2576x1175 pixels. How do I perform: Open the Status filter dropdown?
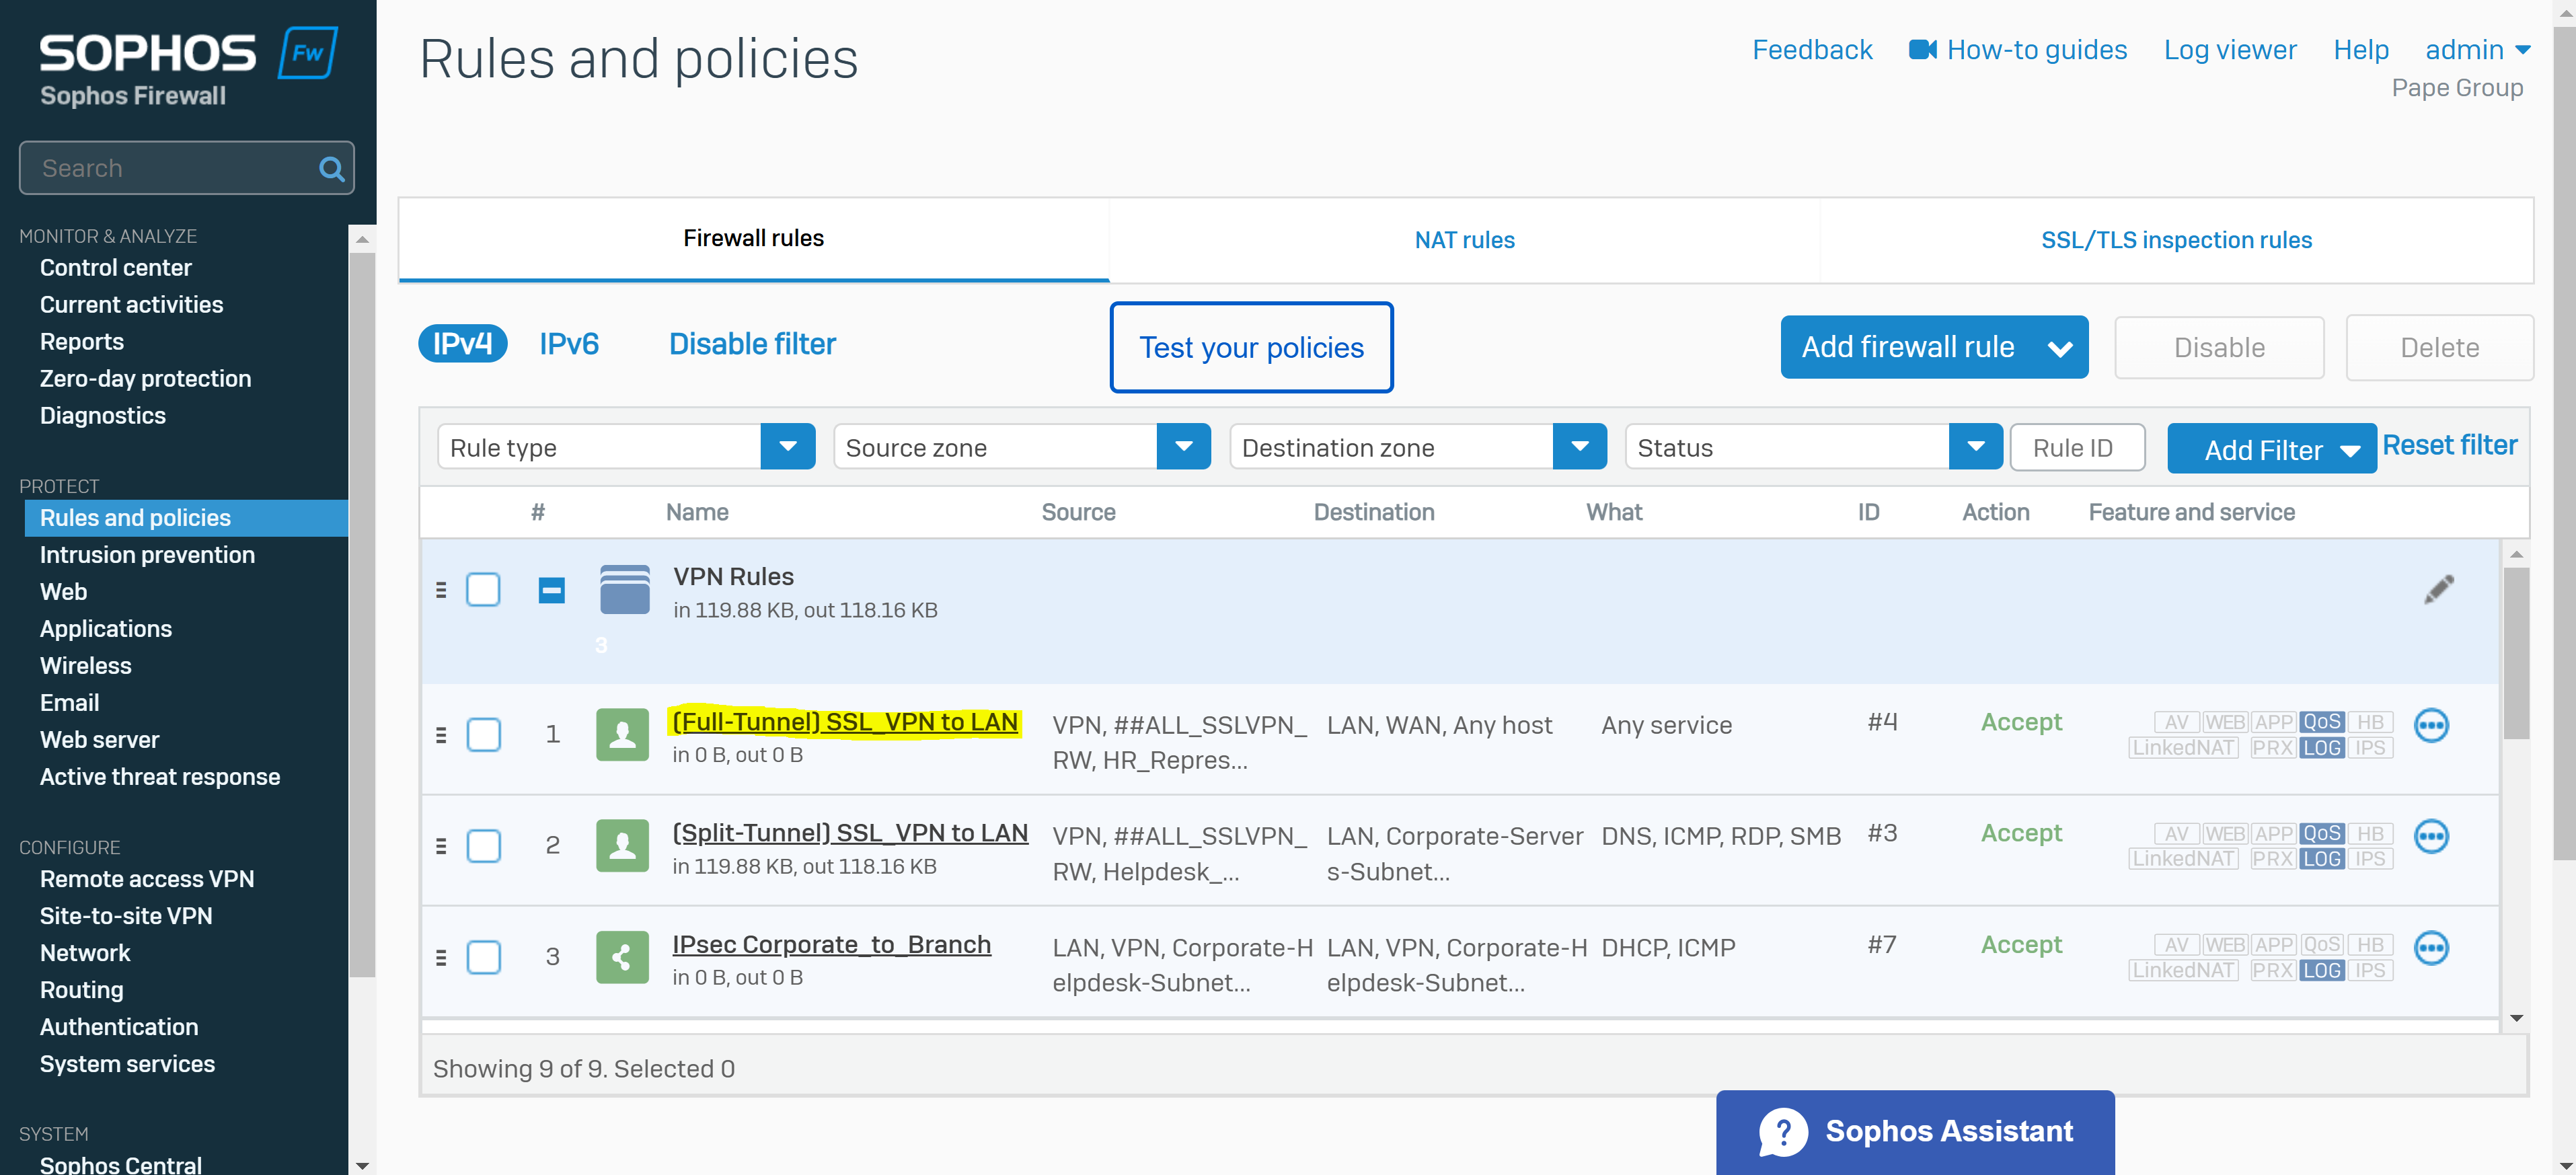click(1814, 447)
